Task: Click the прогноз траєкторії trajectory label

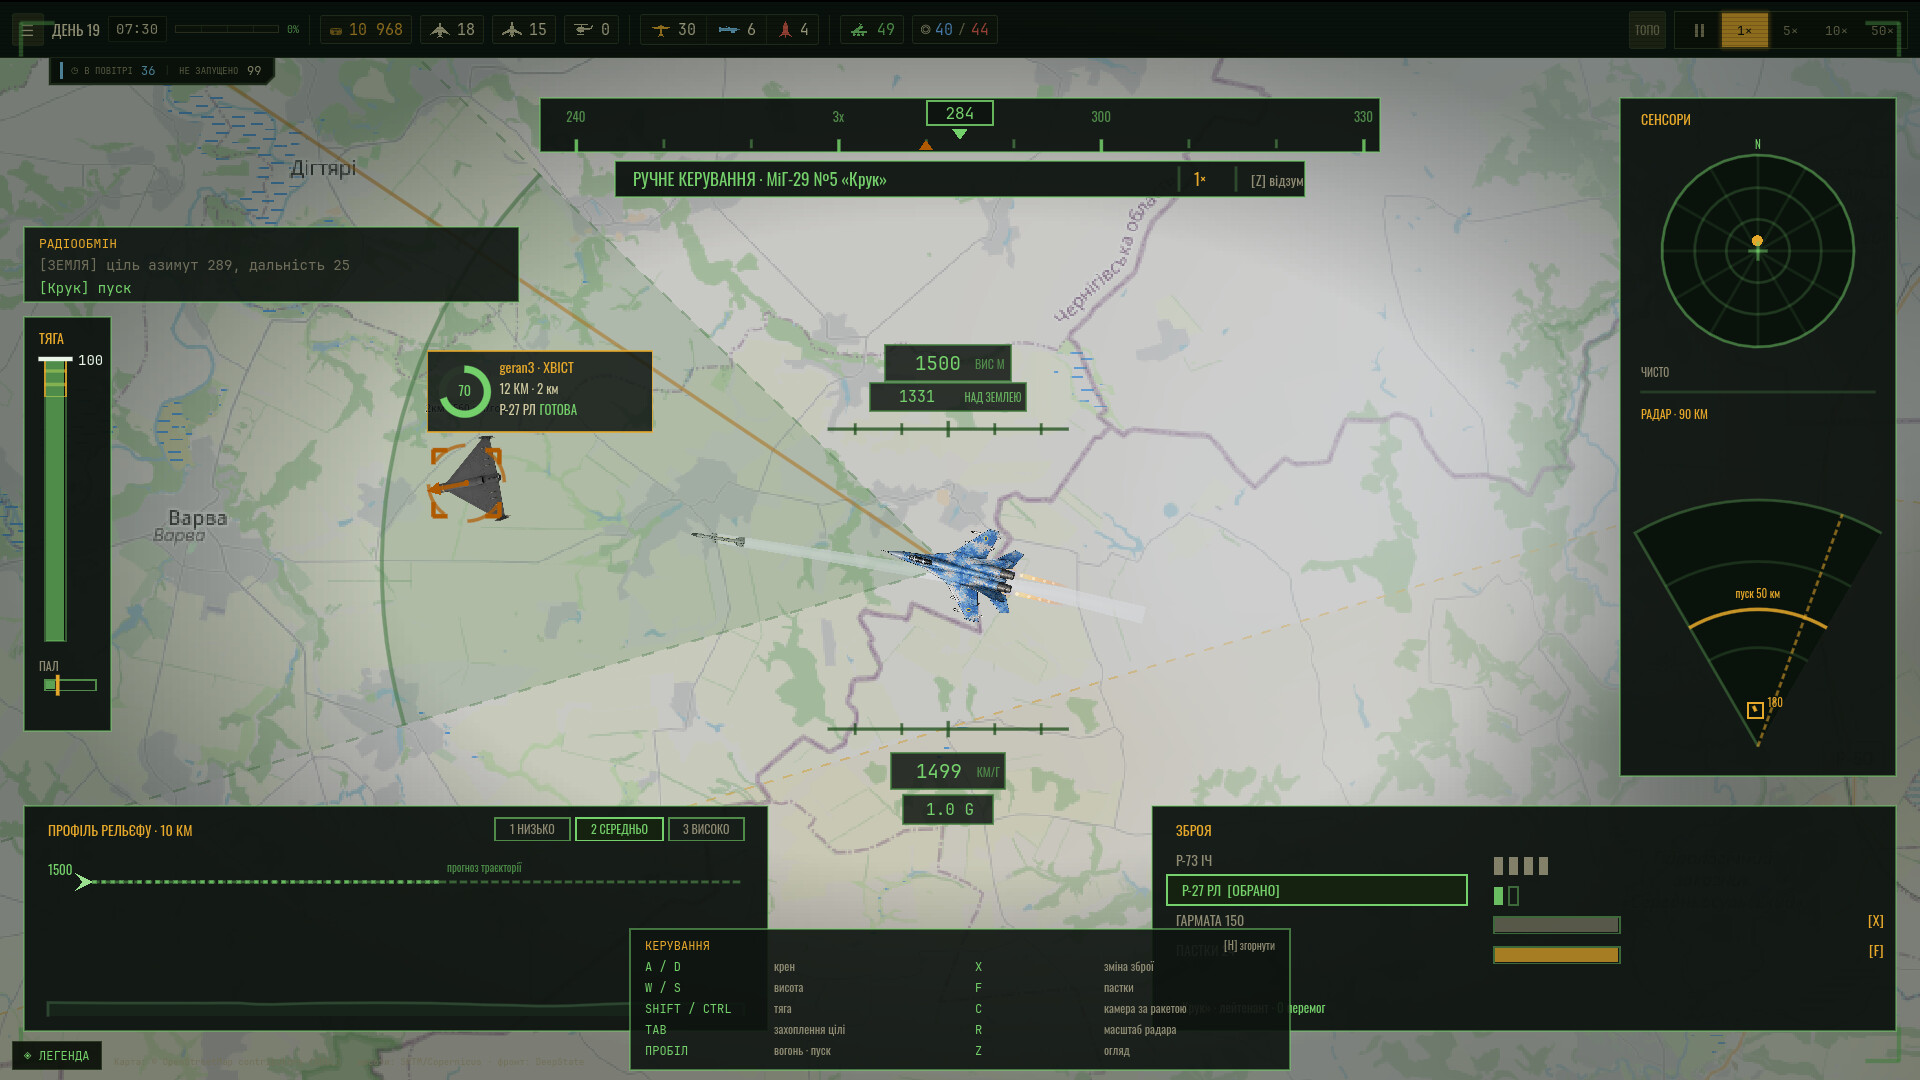Action: point(484,868)
